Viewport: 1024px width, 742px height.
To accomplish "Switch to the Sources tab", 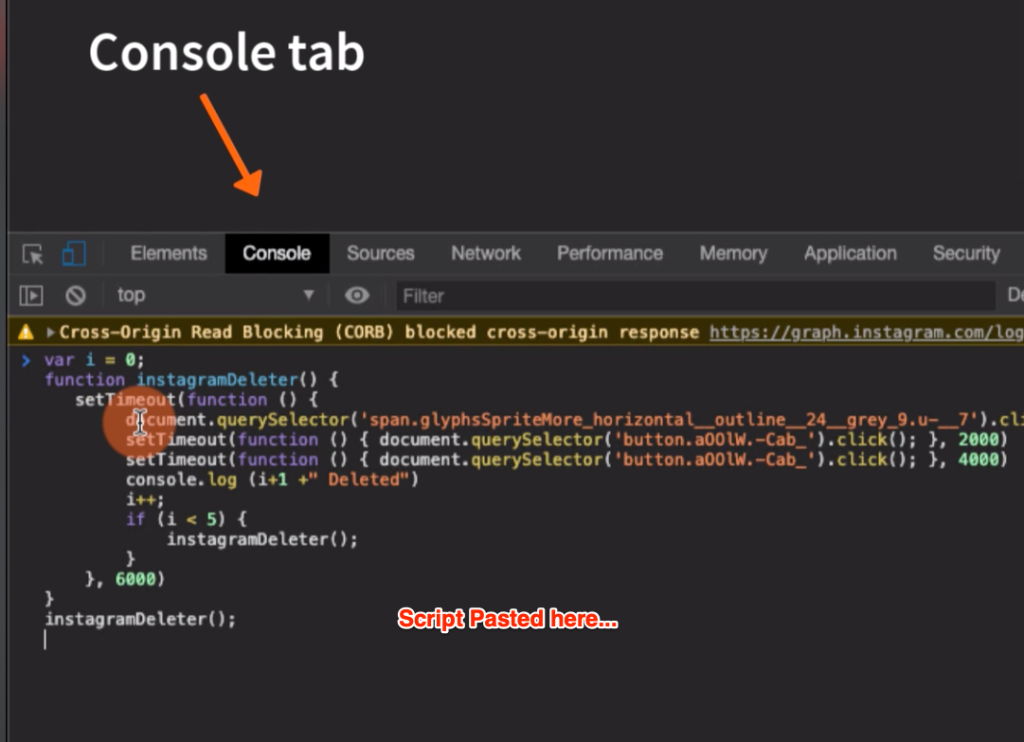I will pos(380,253).
